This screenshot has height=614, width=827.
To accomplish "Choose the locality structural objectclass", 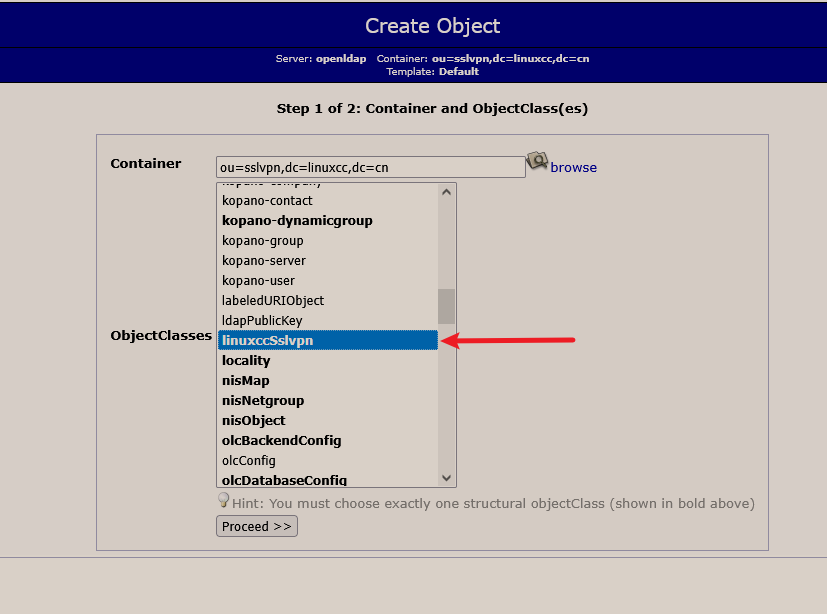I will coord(328,360).
